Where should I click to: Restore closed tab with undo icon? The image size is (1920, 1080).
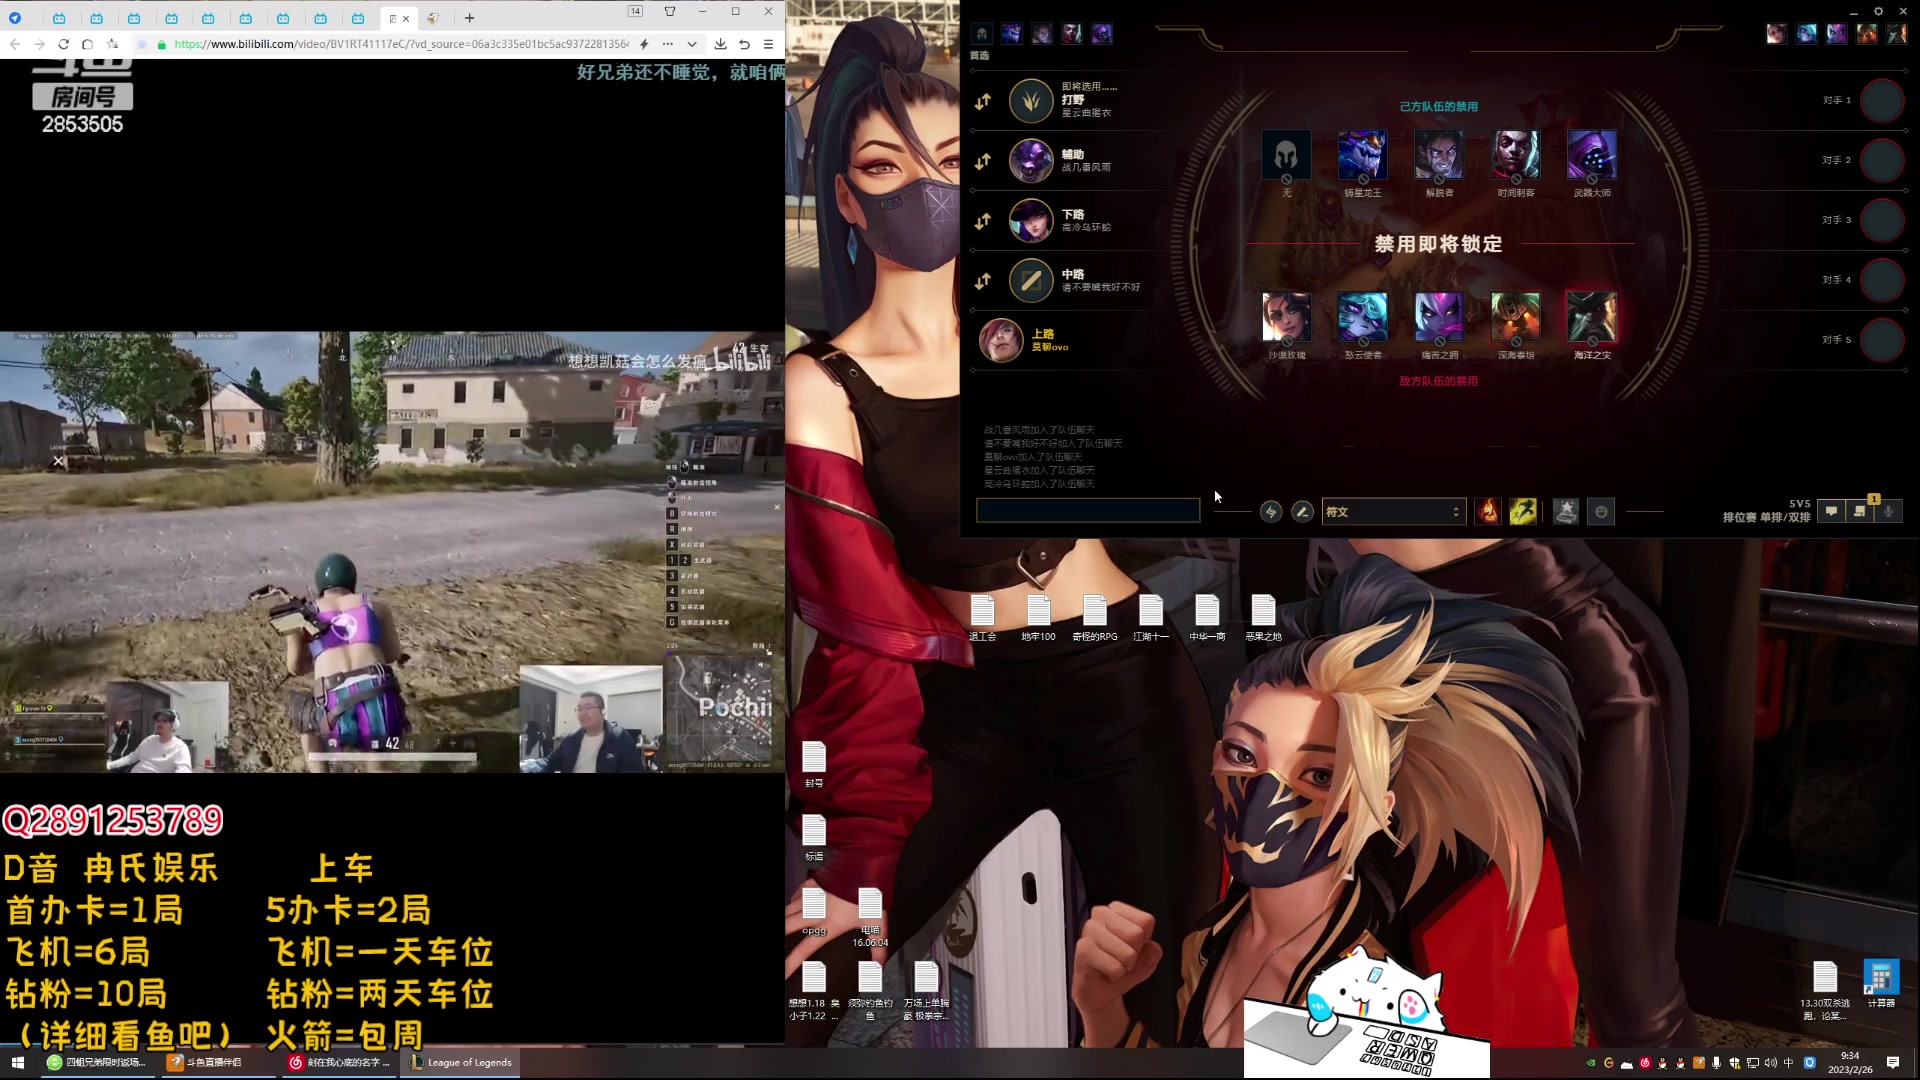pyautogui.click(x=744, y=44)
